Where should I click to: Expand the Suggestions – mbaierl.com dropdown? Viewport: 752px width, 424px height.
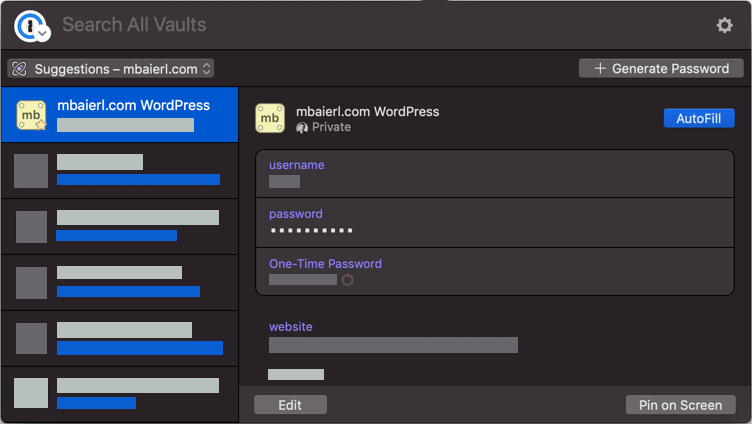[111, 69]
